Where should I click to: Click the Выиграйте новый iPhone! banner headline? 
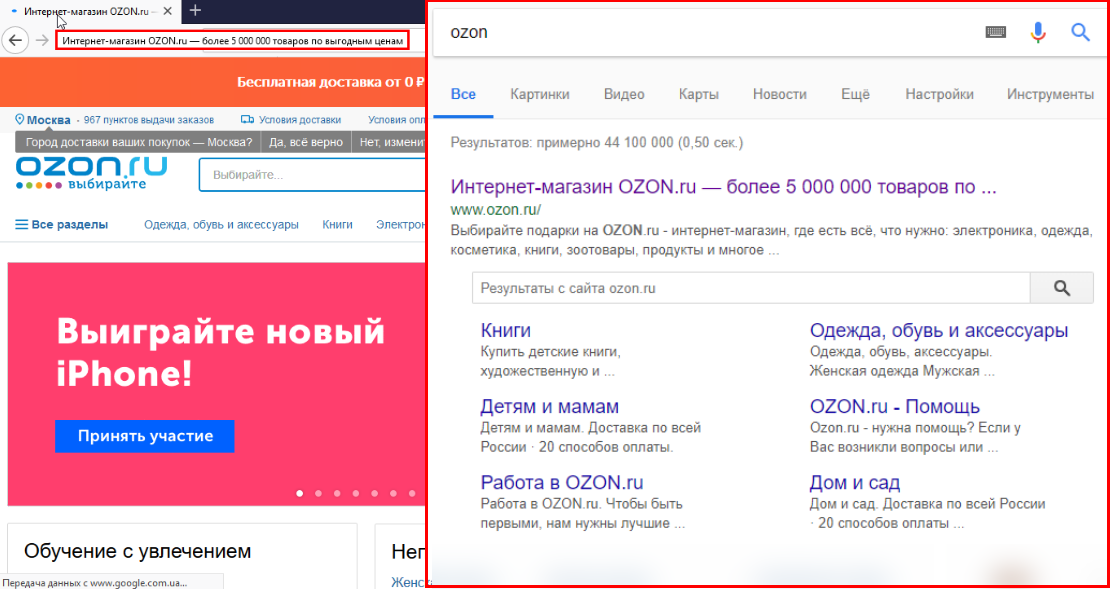pyautogui.click(x=220, y=352)
